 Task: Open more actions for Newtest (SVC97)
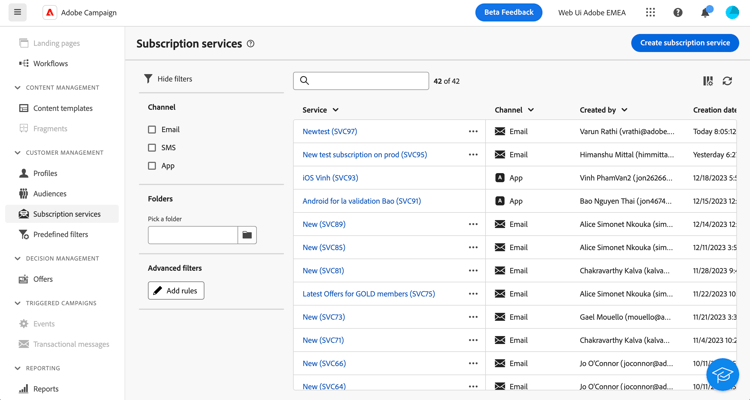(473, 132)
